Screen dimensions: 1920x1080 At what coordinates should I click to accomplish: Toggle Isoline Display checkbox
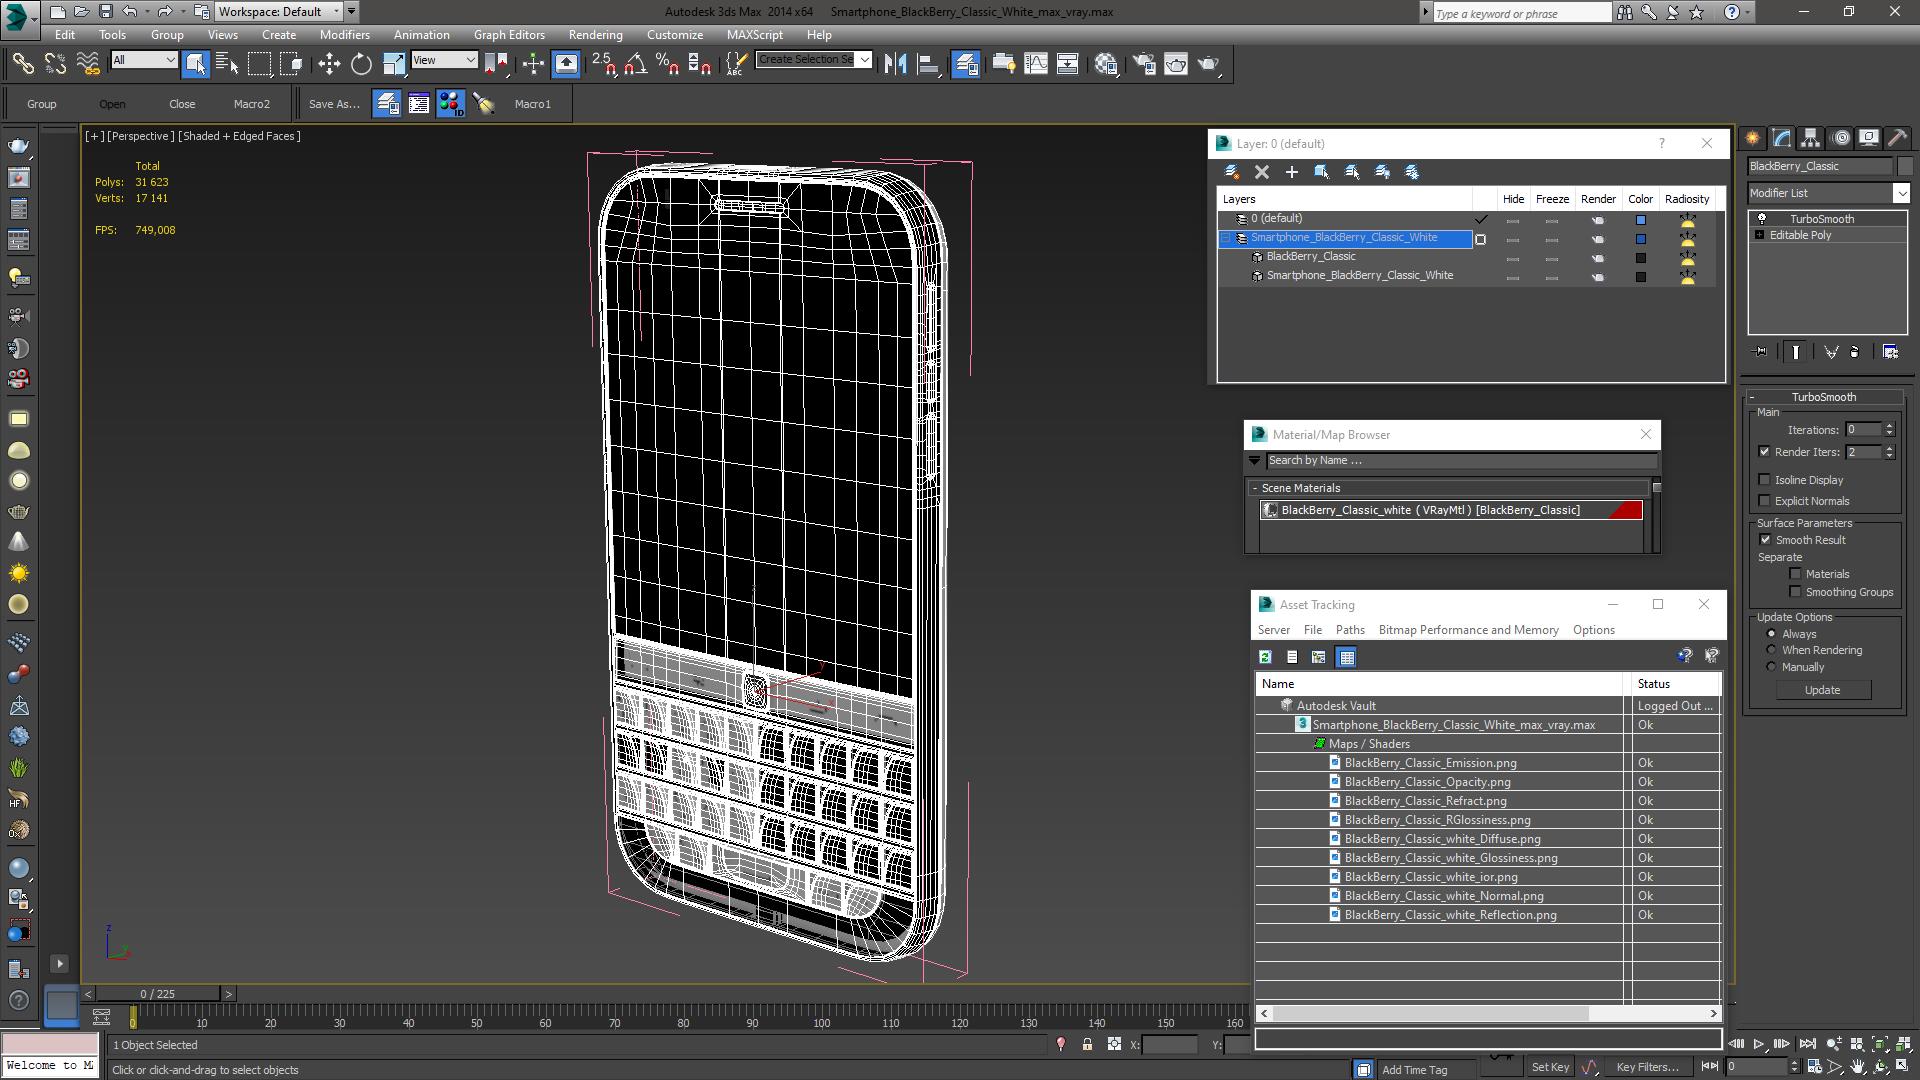coord(1765,480)
